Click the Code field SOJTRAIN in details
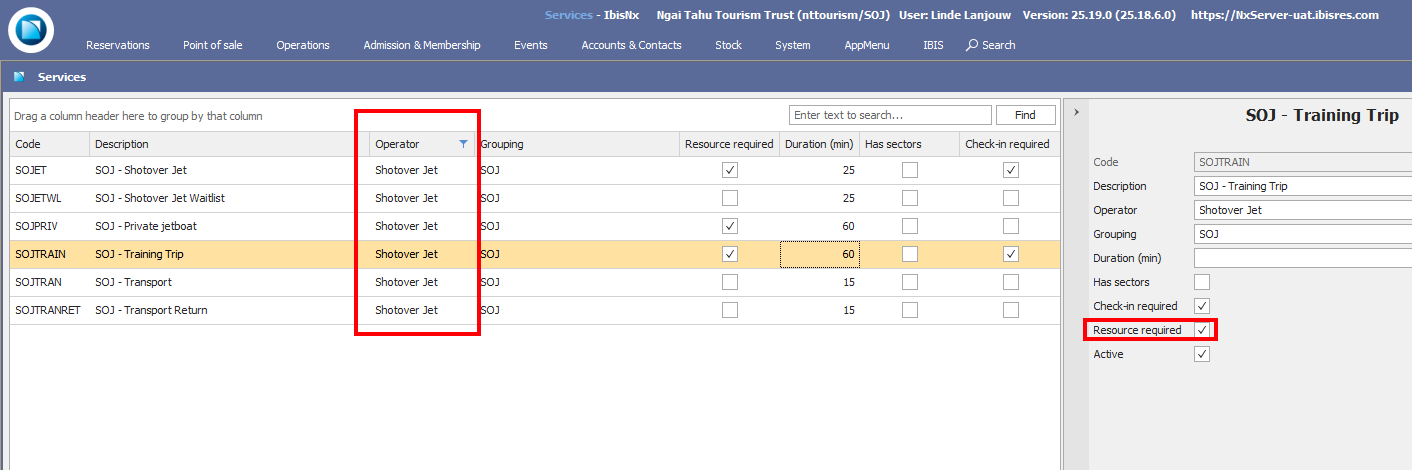Viewport: 1412px width, 470px height. pyautogui.click(x=1303, y=162)
